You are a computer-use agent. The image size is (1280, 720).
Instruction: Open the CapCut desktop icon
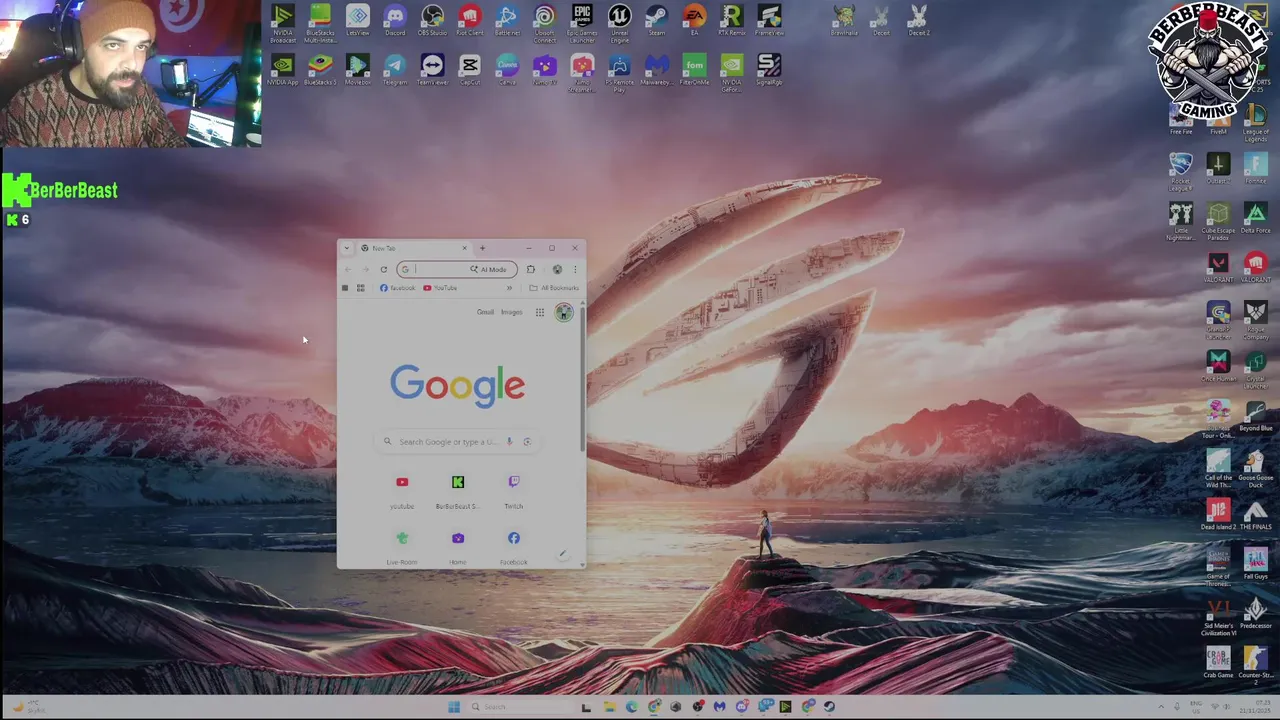click(x=470, y=70)
